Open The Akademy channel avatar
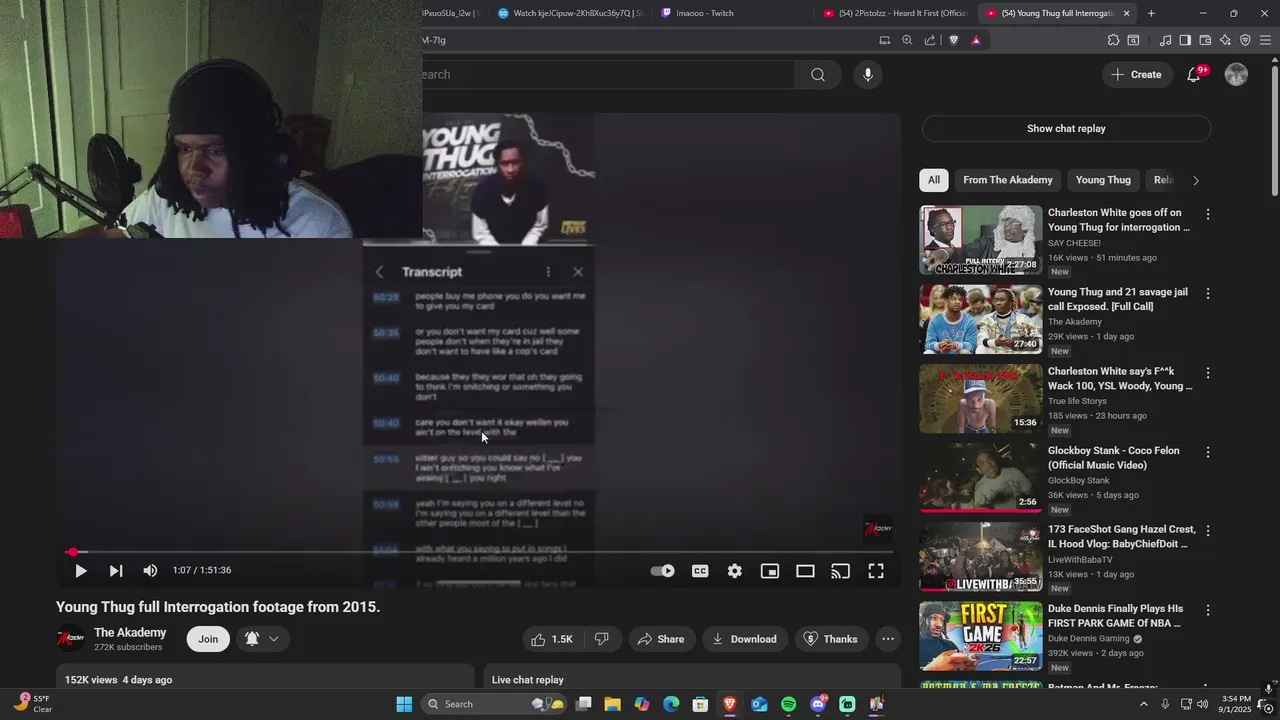 pyautogui.click(x=70, y=639)
